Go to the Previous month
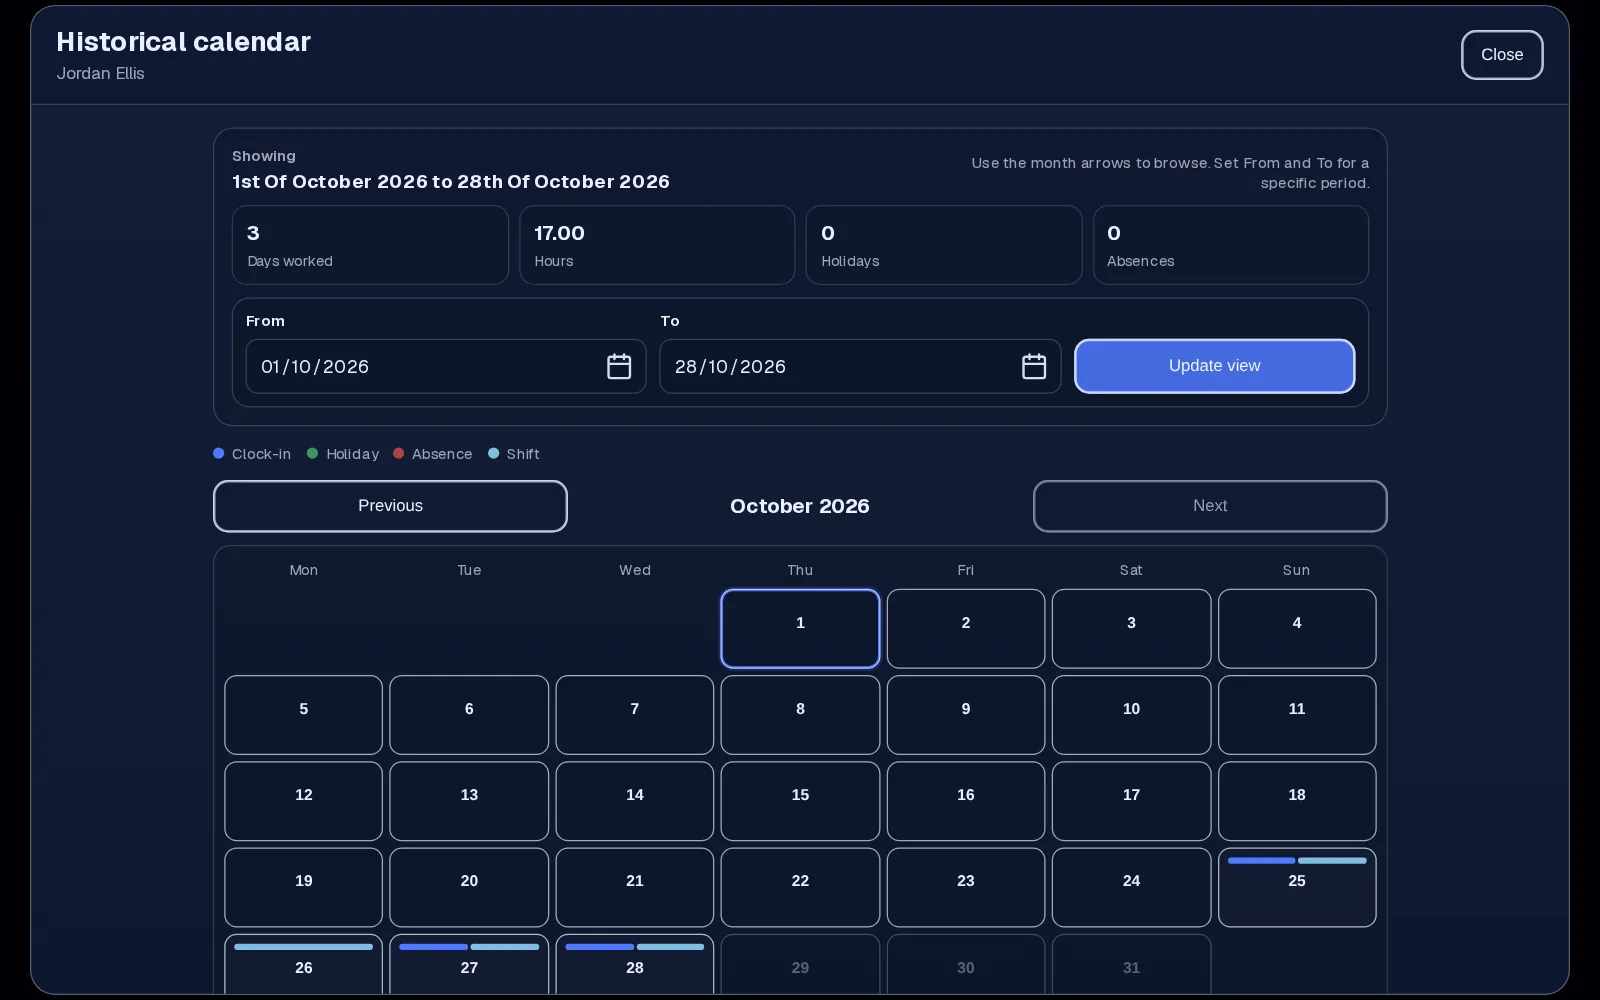 tap(390, 506)
